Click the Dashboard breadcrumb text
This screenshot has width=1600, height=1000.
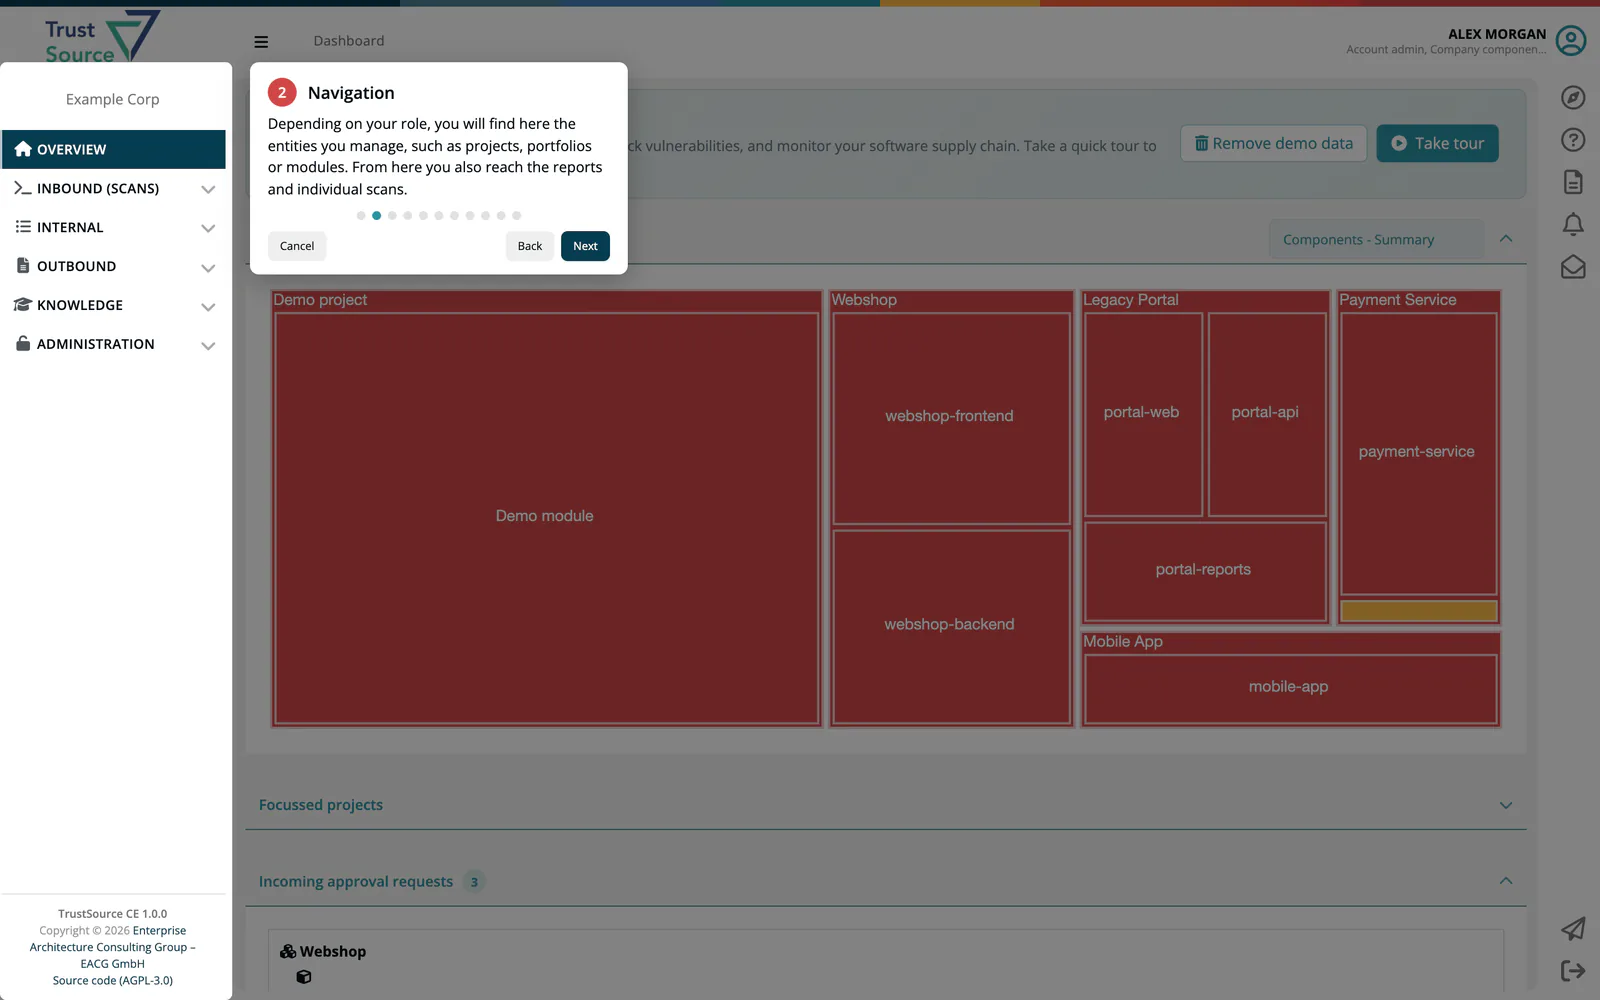click(349, 41)
